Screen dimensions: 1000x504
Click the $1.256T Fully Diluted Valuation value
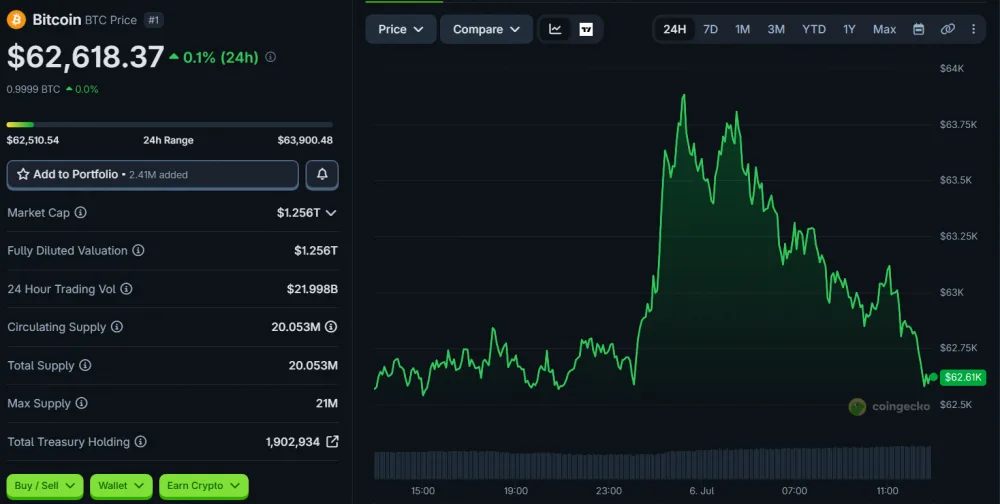coord(316,251)
